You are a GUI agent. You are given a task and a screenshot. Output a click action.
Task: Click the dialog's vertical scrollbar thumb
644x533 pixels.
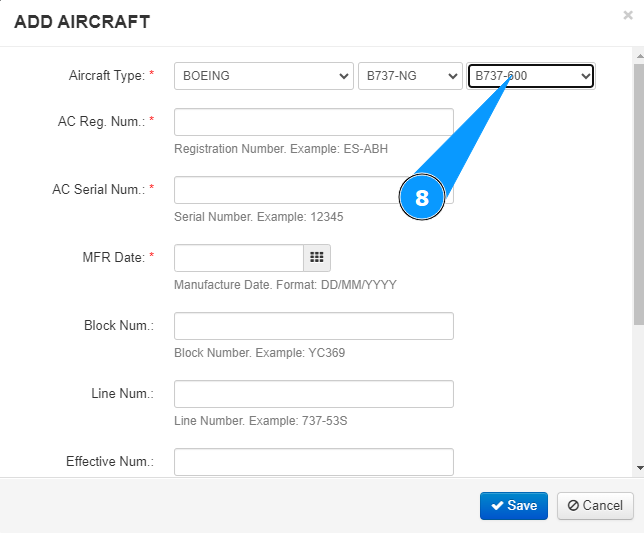coord(639,190)
